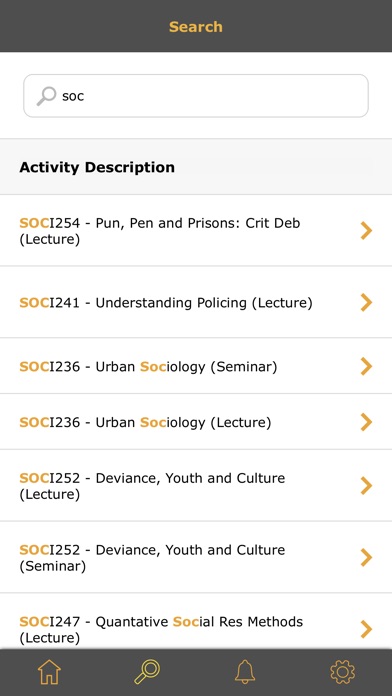
Task: Tap the Search magnifier in bottom bar
Action: click(x=147, y=672)
